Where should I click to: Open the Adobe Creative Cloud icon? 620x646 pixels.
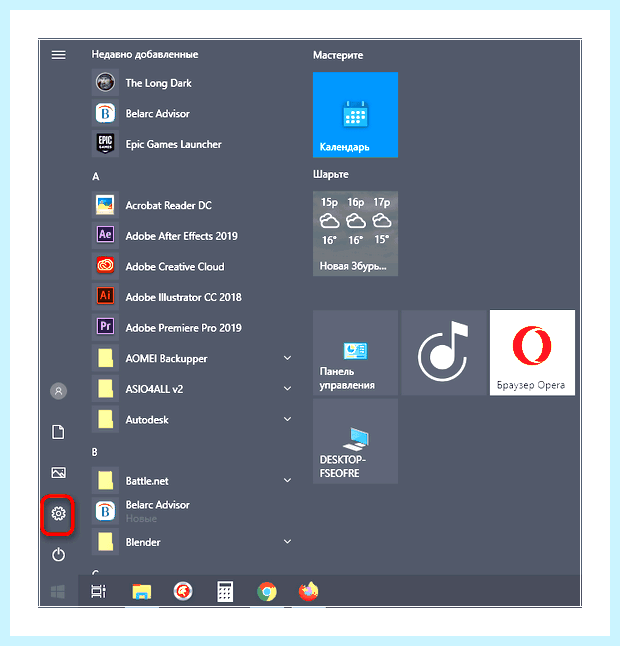(105, 266)
